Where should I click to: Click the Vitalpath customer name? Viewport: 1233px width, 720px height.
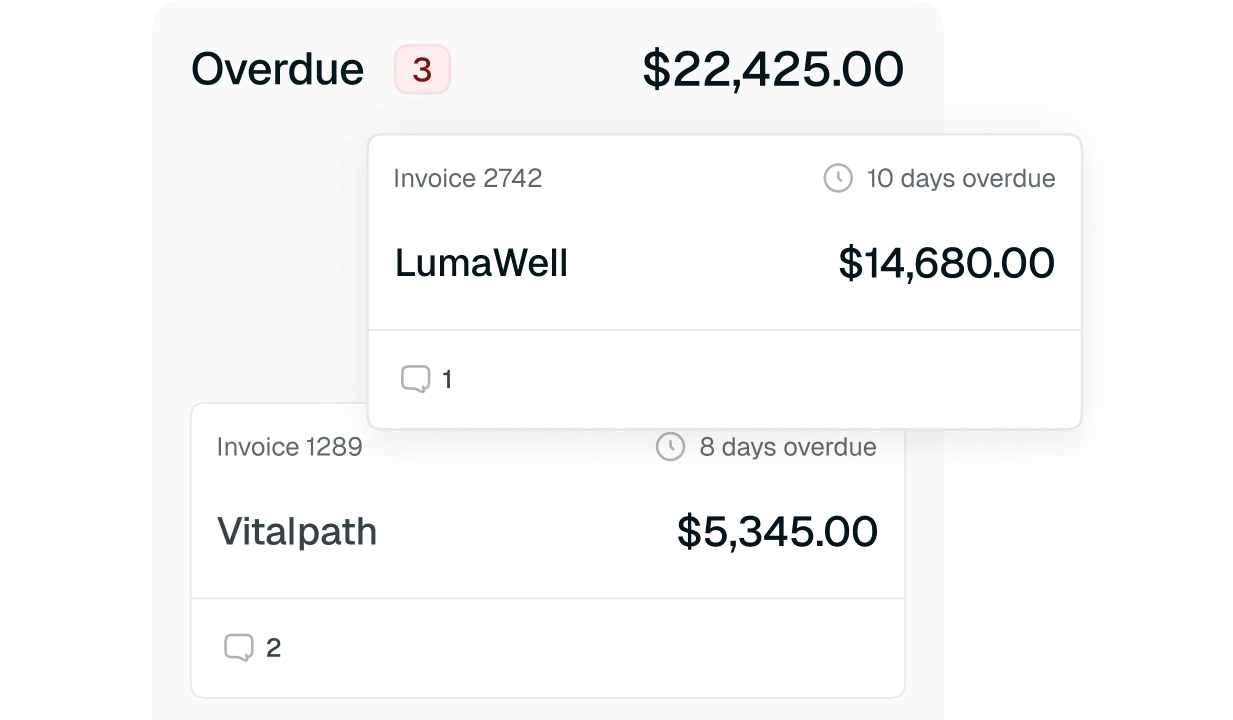click(x=297, y=531)
